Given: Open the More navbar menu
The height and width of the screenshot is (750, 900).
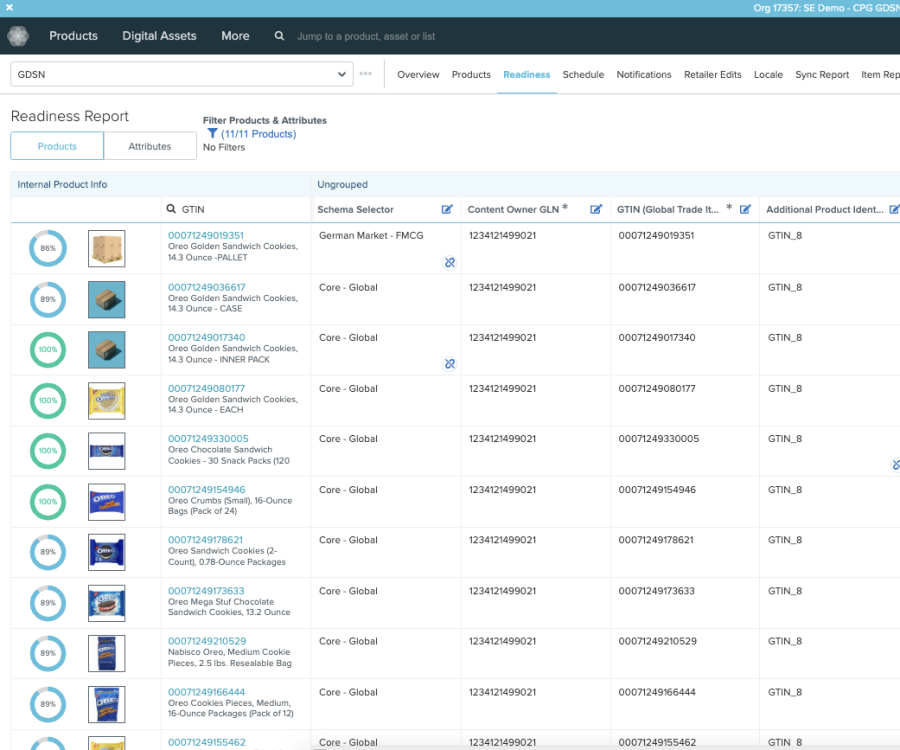Looking at the screenshot, I should (235, 36).
